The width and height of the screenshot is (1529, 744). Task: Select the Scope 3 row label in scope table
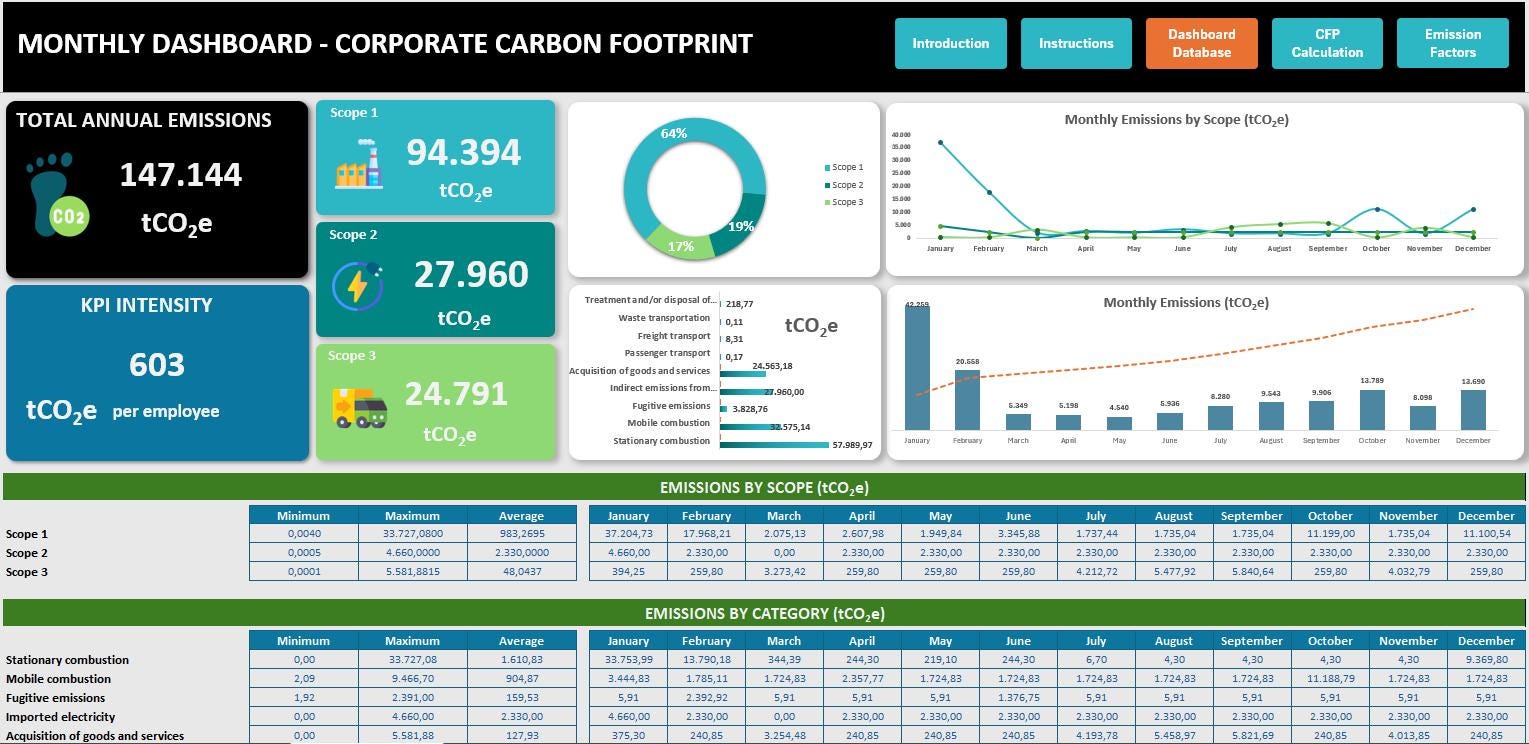27,572
